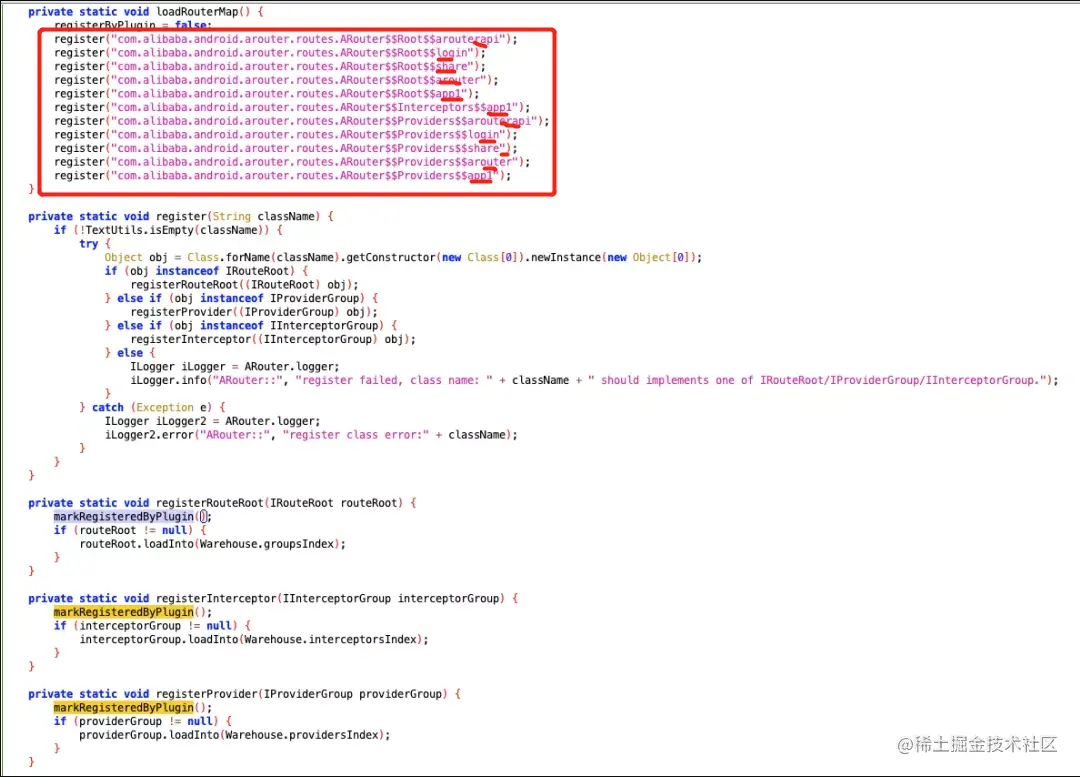Click the 'ILogger iLogger = ARouter.logger;' line
The height and width of the screenshot is (777, 1080).
[x=235, y=366]
